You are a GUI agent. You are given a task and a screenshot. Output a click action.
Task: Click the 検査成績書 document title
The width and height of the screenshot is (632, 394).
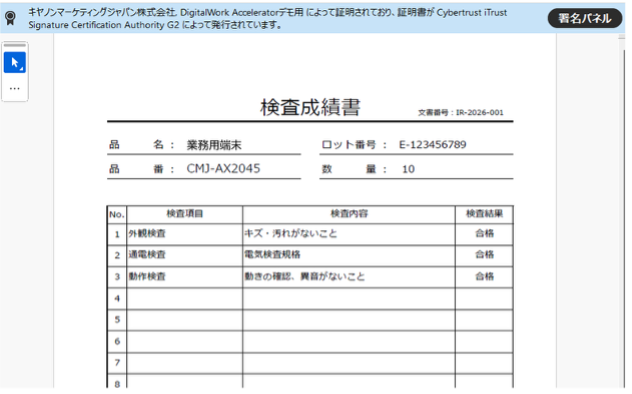click(x=310, y=107)
